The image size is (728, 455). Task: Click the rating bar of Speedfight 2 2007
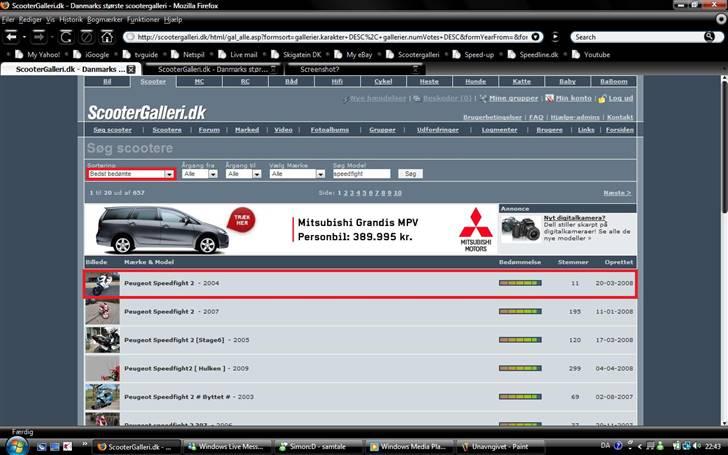(x=520, y=311)
